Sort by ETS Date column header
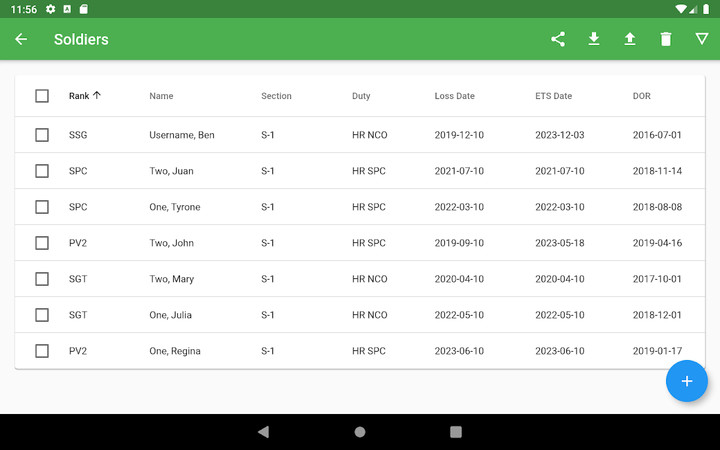Screen dimensions: 720x450 tap(553, 96)
